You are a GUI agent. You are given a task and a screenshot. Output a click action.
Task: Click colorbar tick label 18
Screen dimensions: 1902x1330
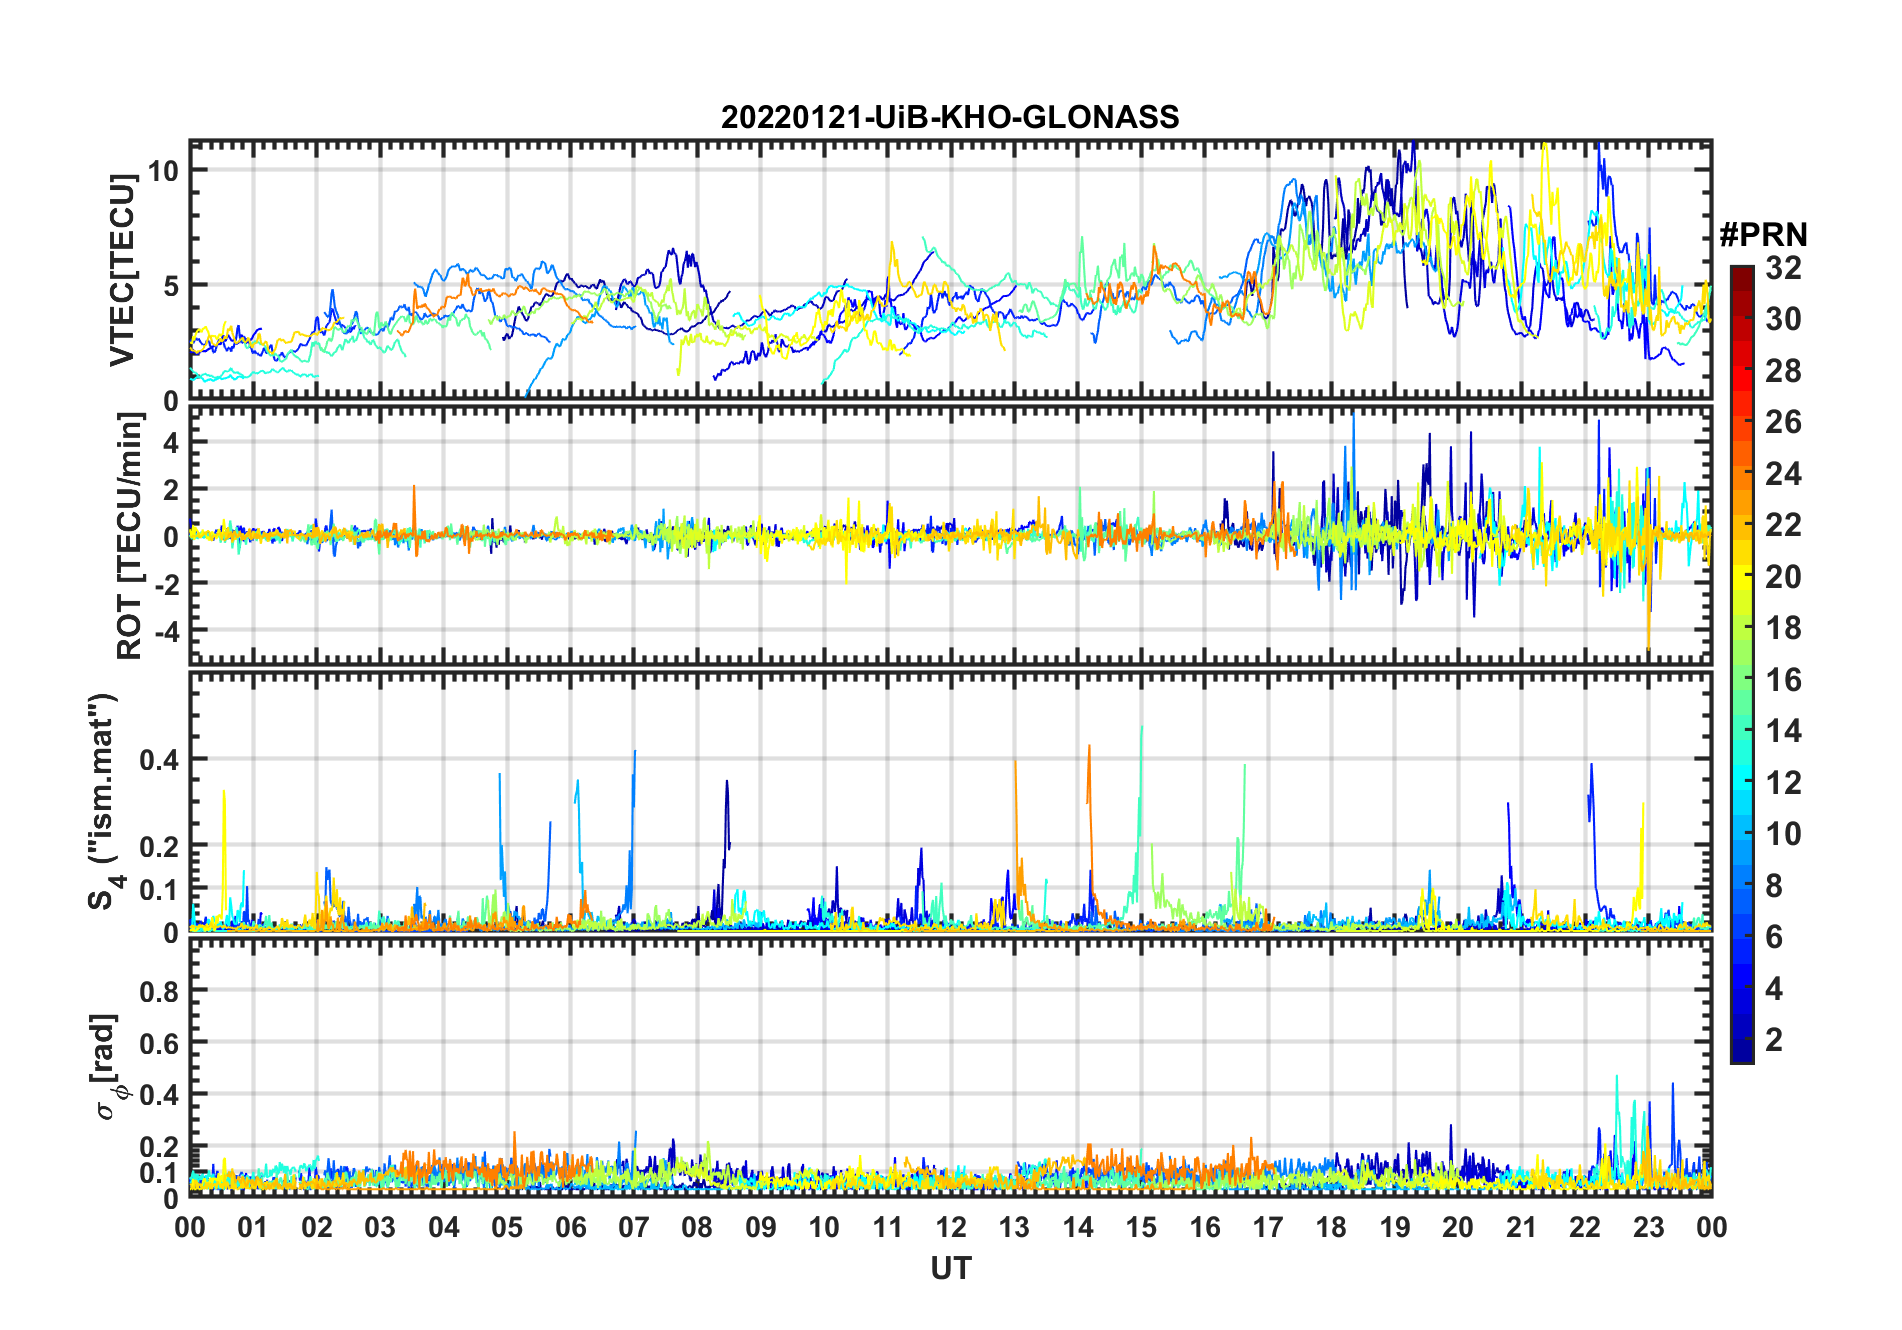(1783, 628)
